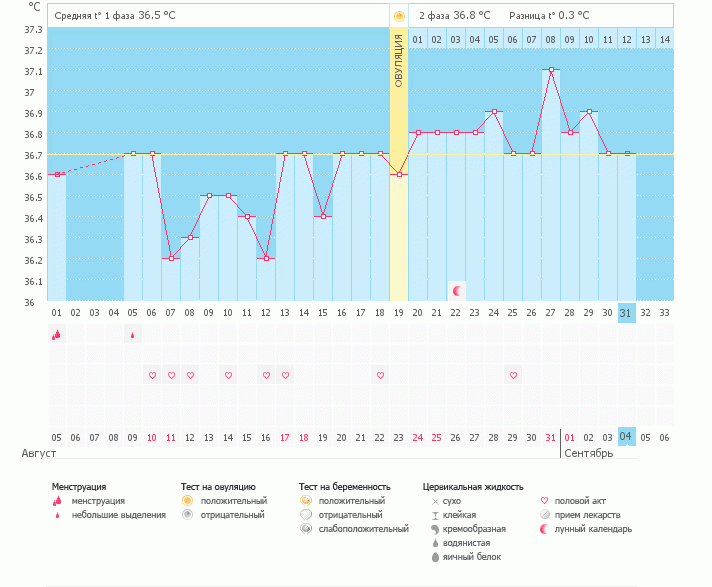Click the водянистая legend icon
The width and height of the screenshot is (712, 587).
click(x=435, y=543)
